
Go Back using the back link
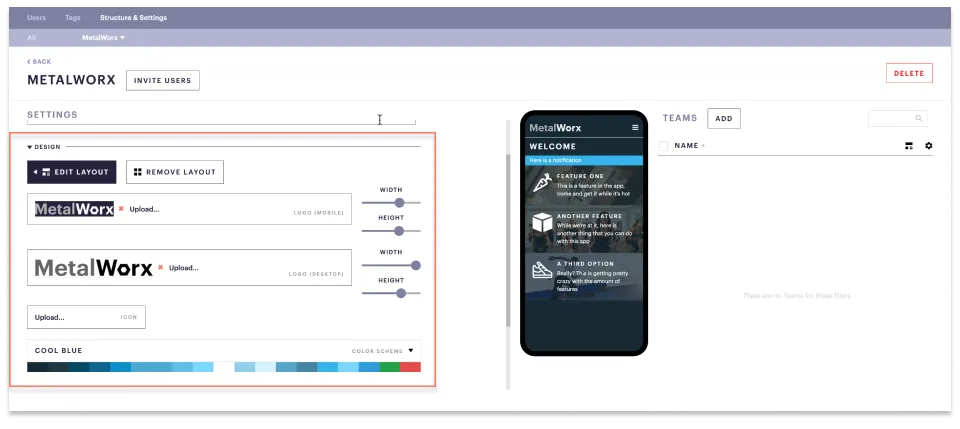pos(39,62)
